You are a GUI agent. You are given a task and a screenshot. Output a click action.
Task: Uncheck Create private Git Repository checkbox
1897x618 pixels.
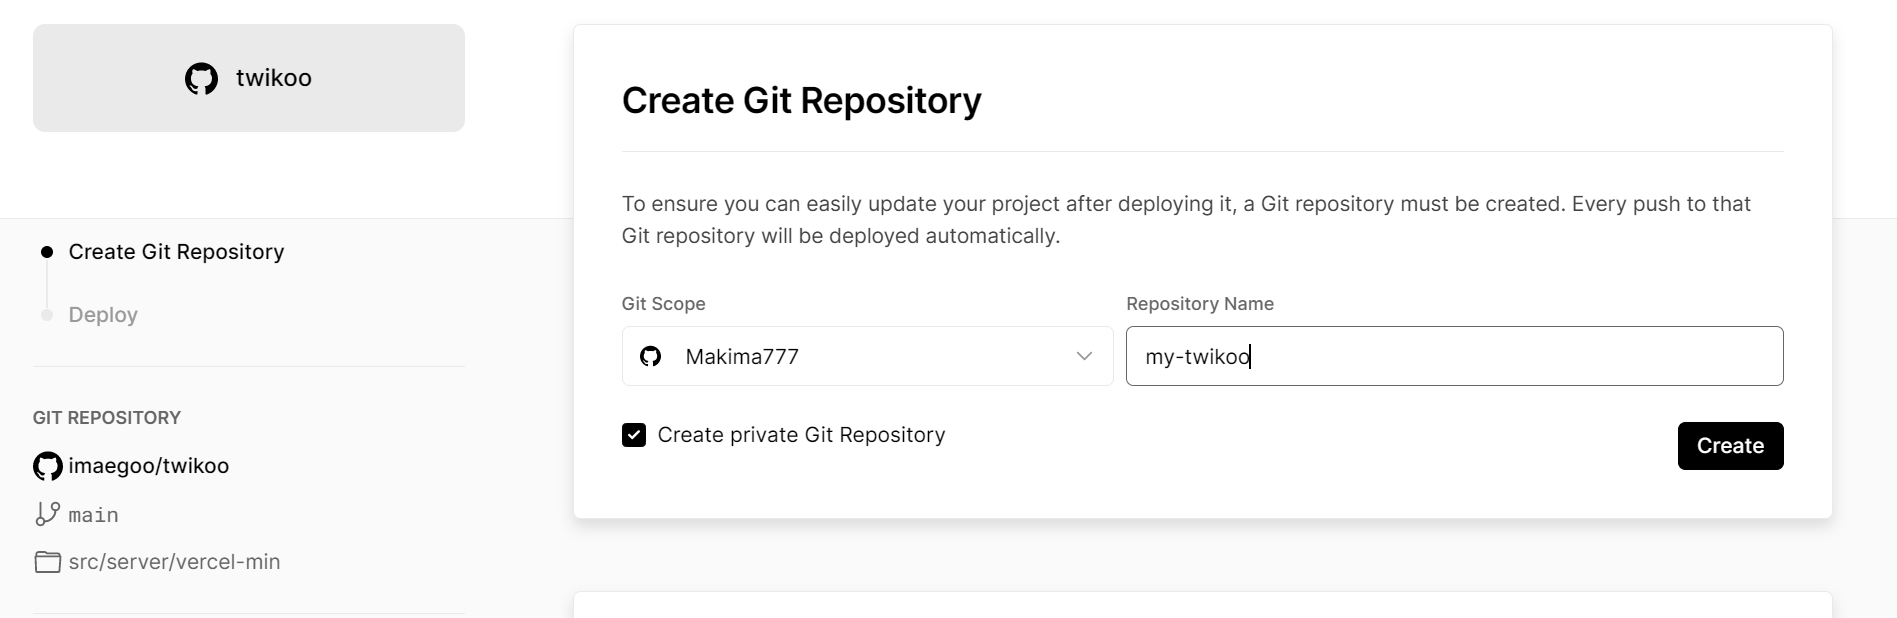tap(634, 435)
